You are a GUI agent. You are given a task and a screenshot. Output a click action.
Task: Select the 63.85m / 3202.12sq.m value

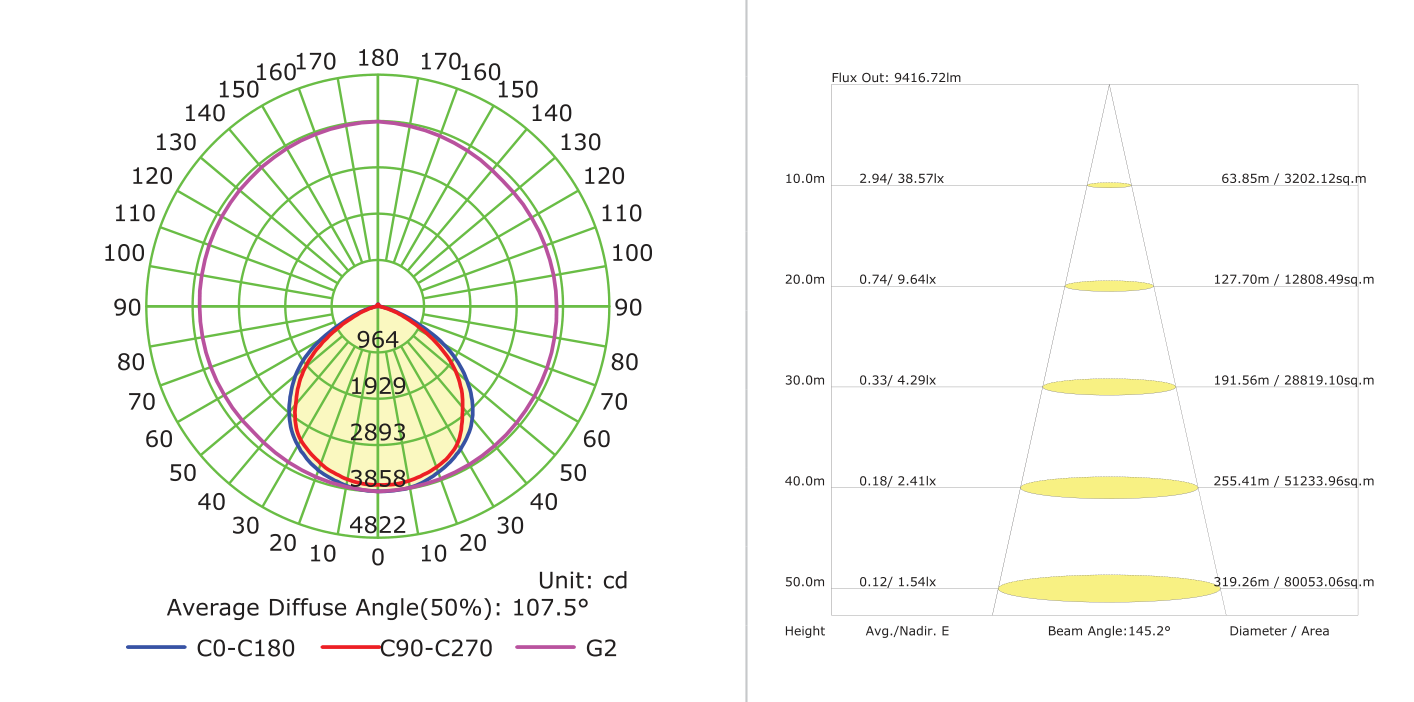[x=1294, y=179]
